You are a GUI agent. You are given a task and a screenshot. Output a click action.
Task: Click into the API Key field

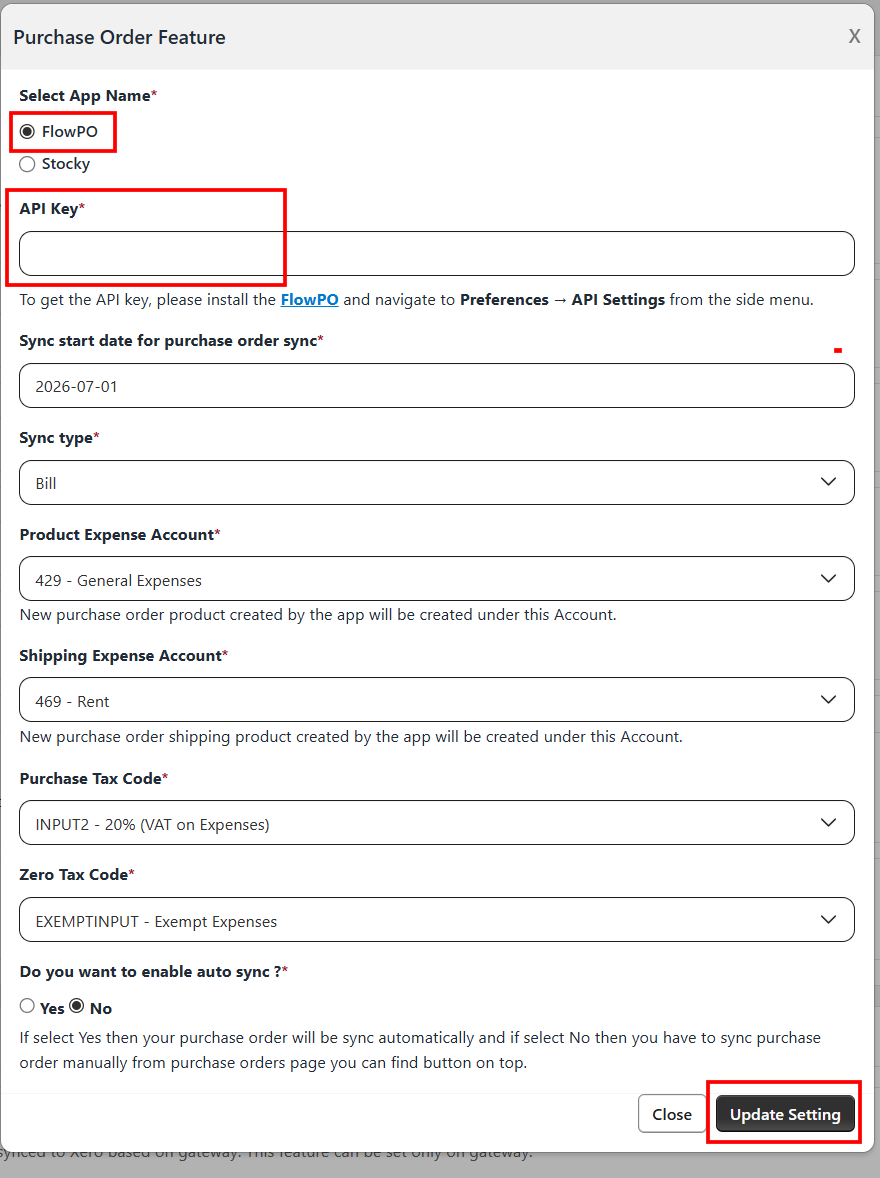(x=437, y=253)
